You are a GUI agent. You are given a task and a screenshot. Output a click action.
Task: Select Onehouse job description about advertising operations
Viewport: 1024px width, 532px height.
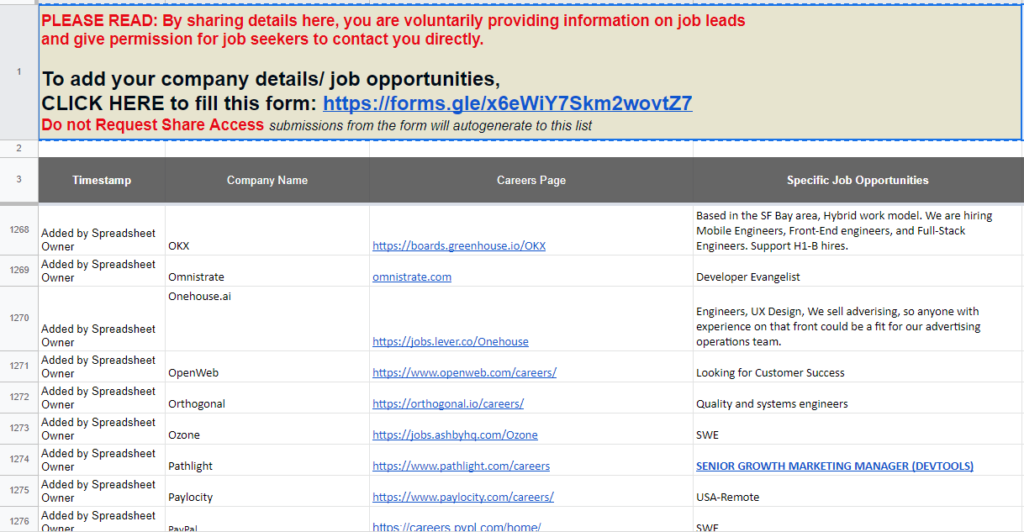[x=857, y=319]
